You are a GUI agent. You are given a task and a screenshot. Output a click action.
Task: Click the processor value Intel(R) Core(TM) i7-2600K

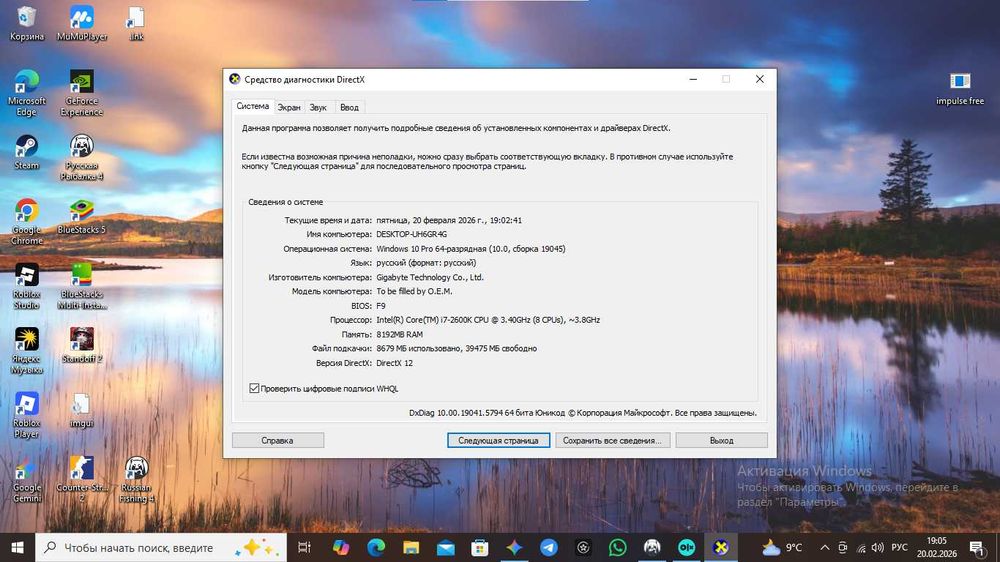pyautogui.click(x=488, y=320)
